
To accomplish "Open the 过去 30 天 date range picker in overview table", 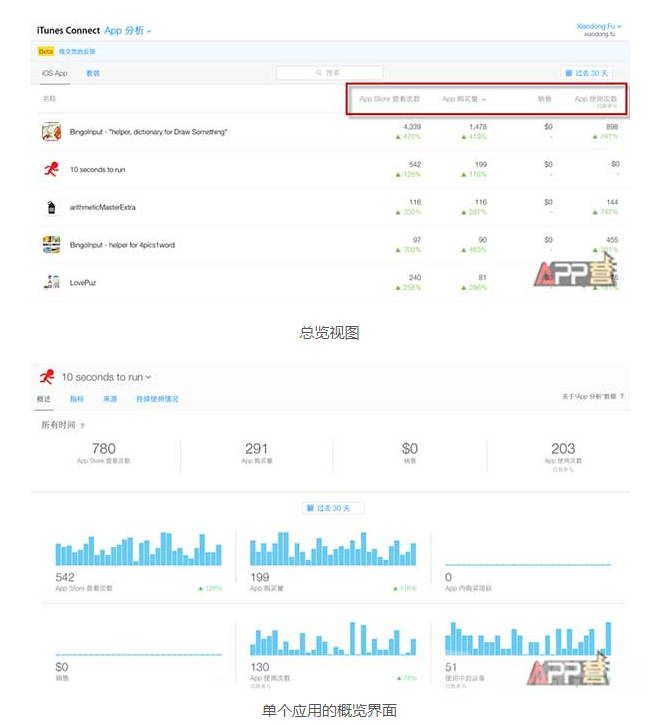I will [x=587, y=73].
